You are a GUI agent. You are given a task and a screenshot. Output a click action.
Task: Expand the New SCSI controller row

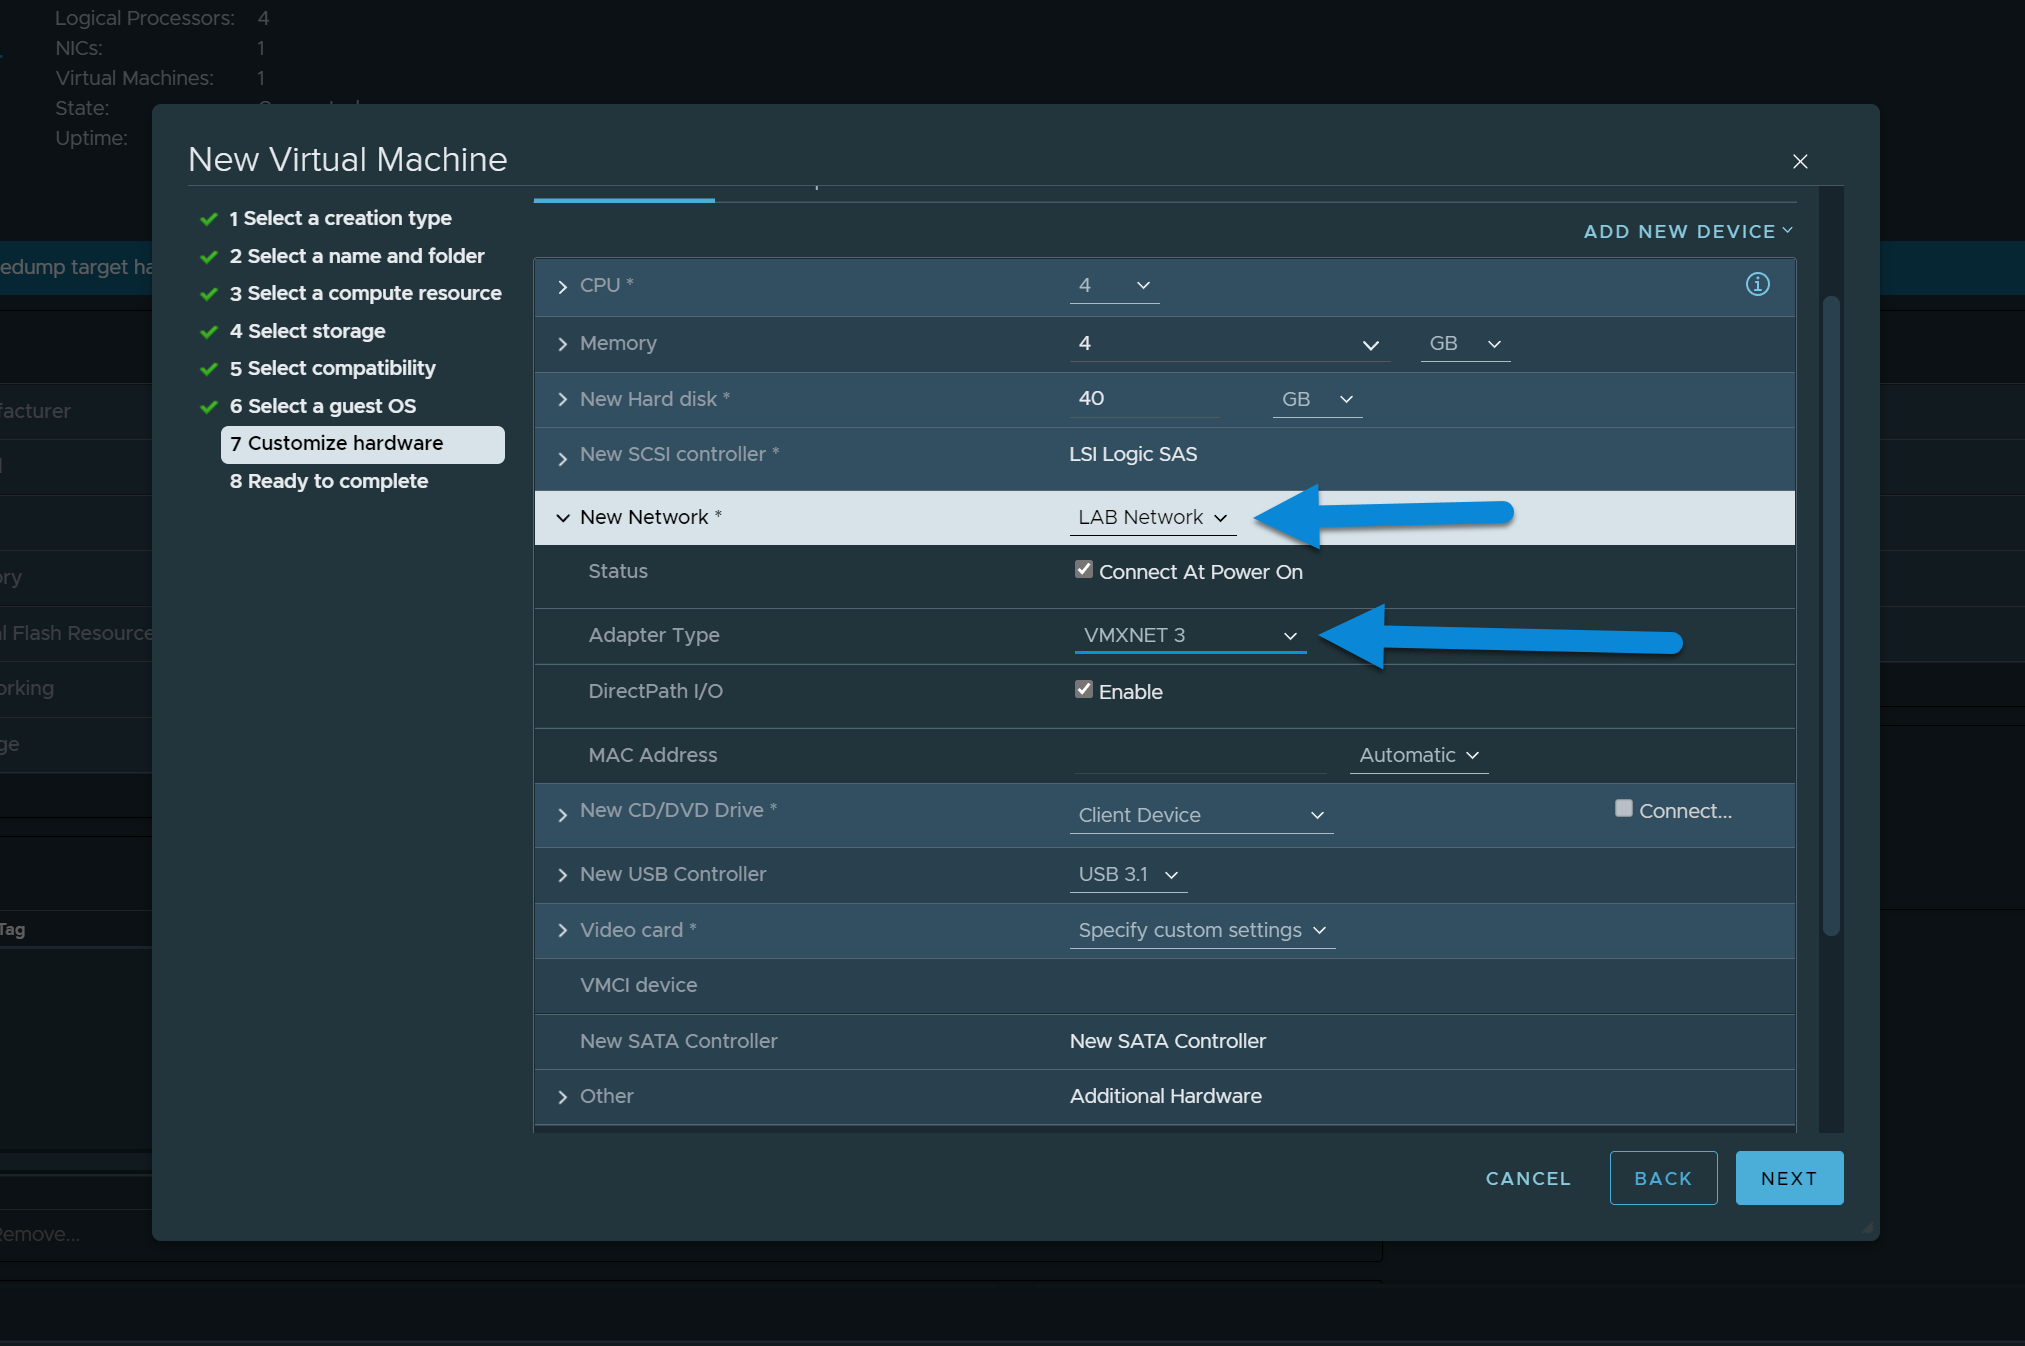tap(563, 458)
